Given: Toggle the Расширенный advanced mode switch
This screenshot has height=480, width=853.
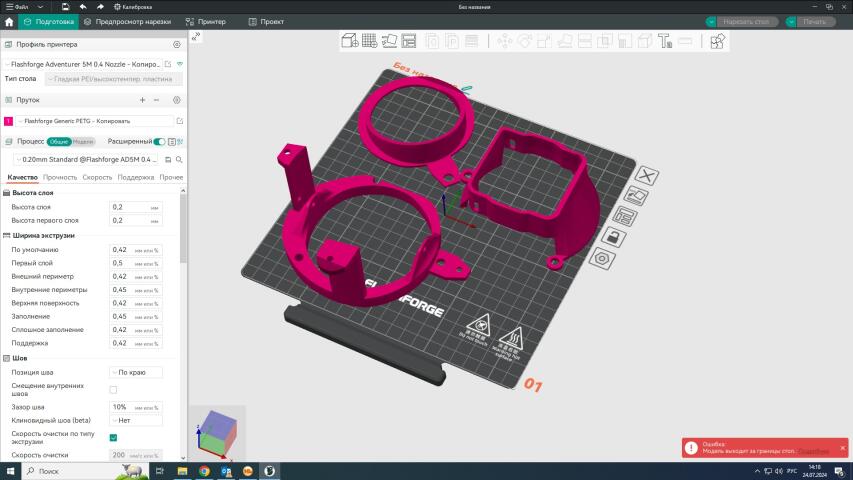Looking at the screenshot, I should point(159,141).
